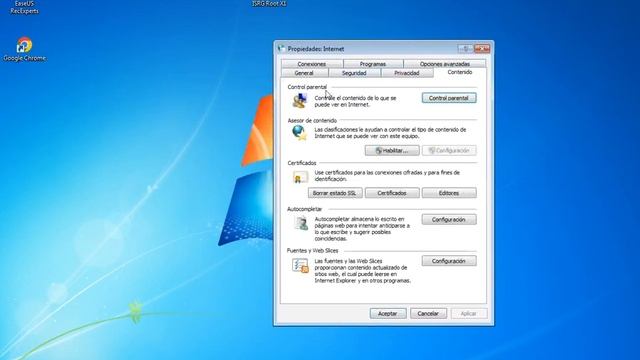Open the Opciones avanzadas tab
Viewport: 640px width, 360px height.
[x=445, y=64]
